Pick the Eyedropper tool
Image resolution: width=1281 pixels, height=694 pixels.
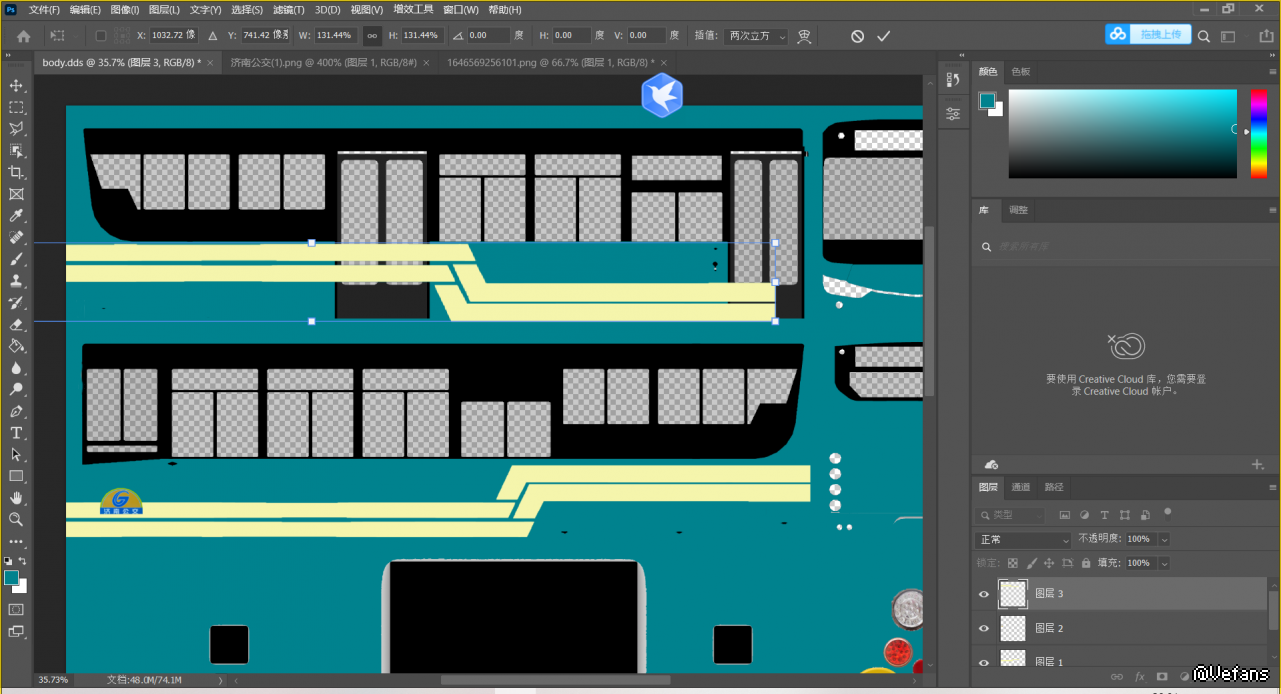[x=16, y=216]
